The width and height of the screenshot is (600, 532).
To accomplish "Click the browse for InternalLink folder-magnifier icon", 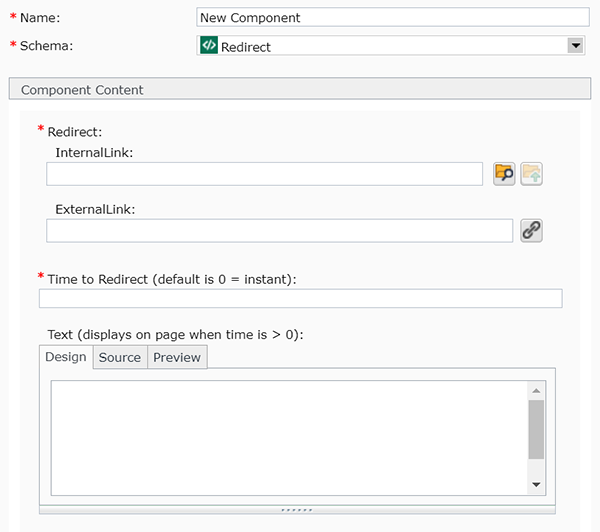I will click(504, 174).
